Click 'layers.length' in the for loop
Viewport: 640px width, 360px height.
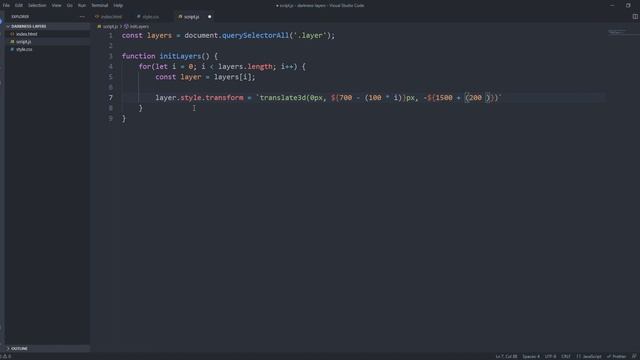(x=245, y=67)
